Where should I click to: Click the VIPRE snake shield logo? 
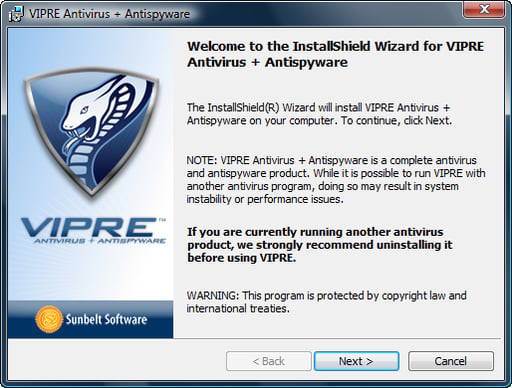tap(91, 132)
